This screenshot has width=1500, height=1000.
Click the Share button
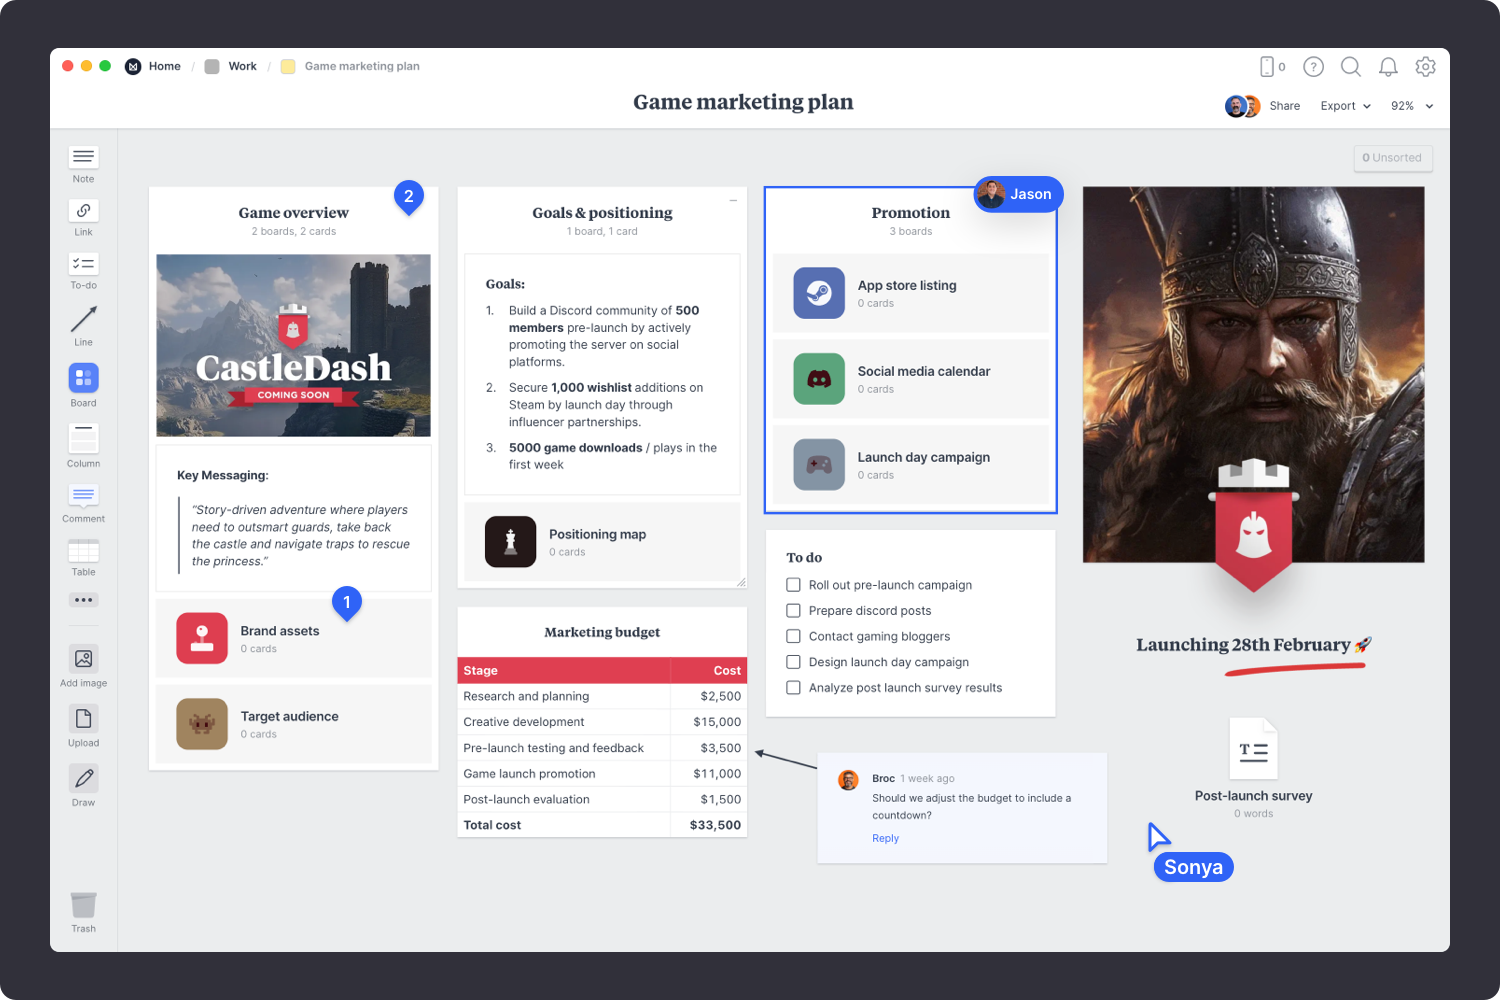point(1284,105)
